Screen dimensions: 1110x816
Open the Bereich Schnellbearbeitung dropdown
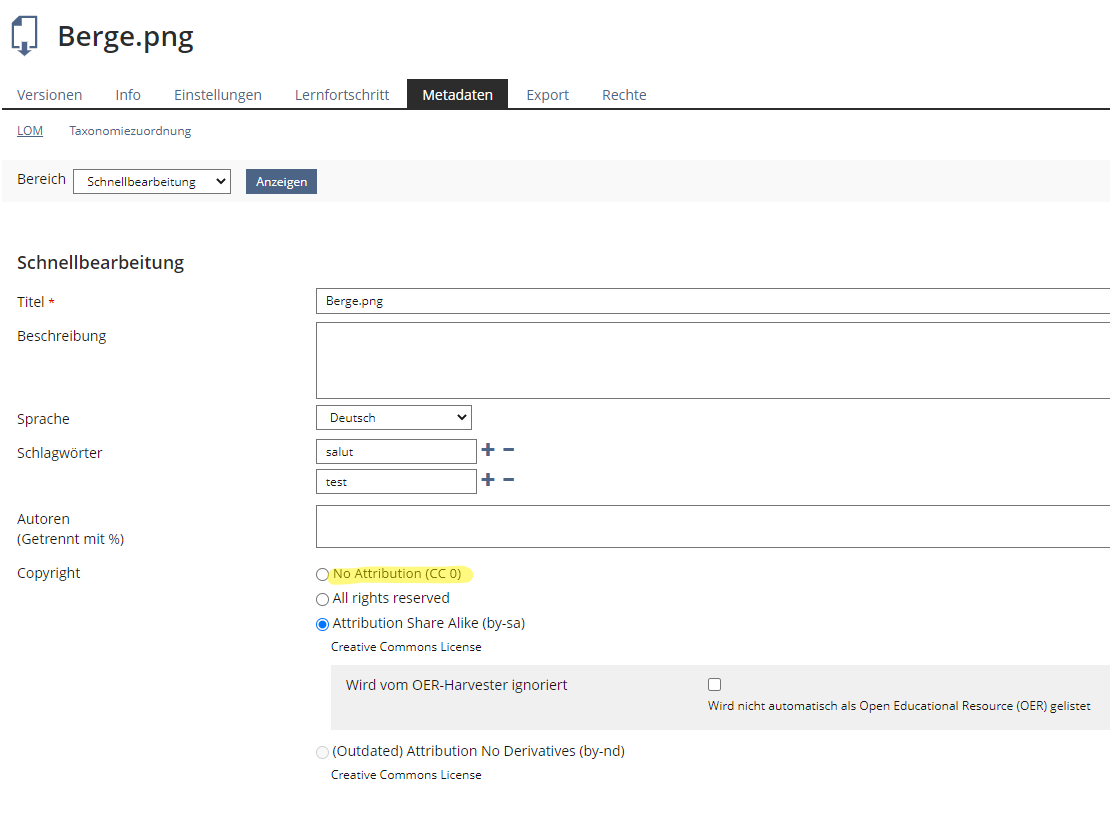152,182
